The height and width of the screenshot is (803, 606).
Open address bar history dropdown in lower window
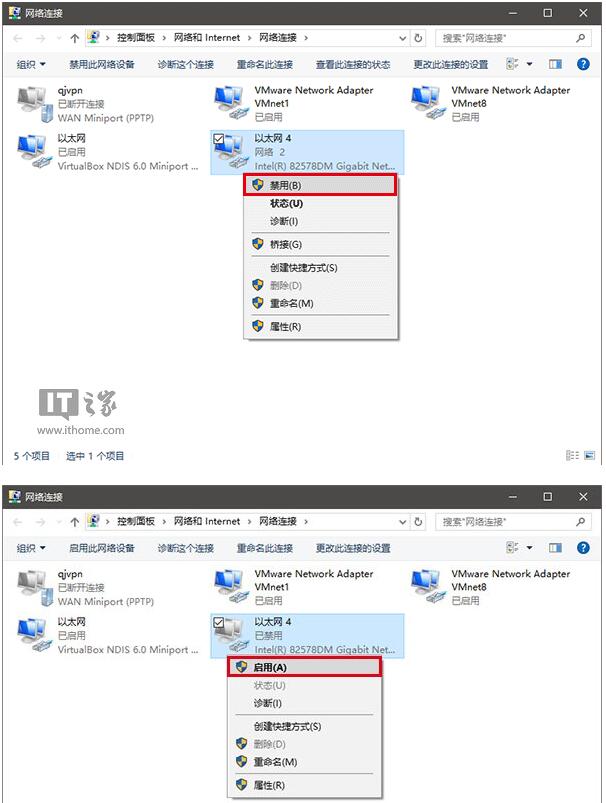click(x=403, y=522)
